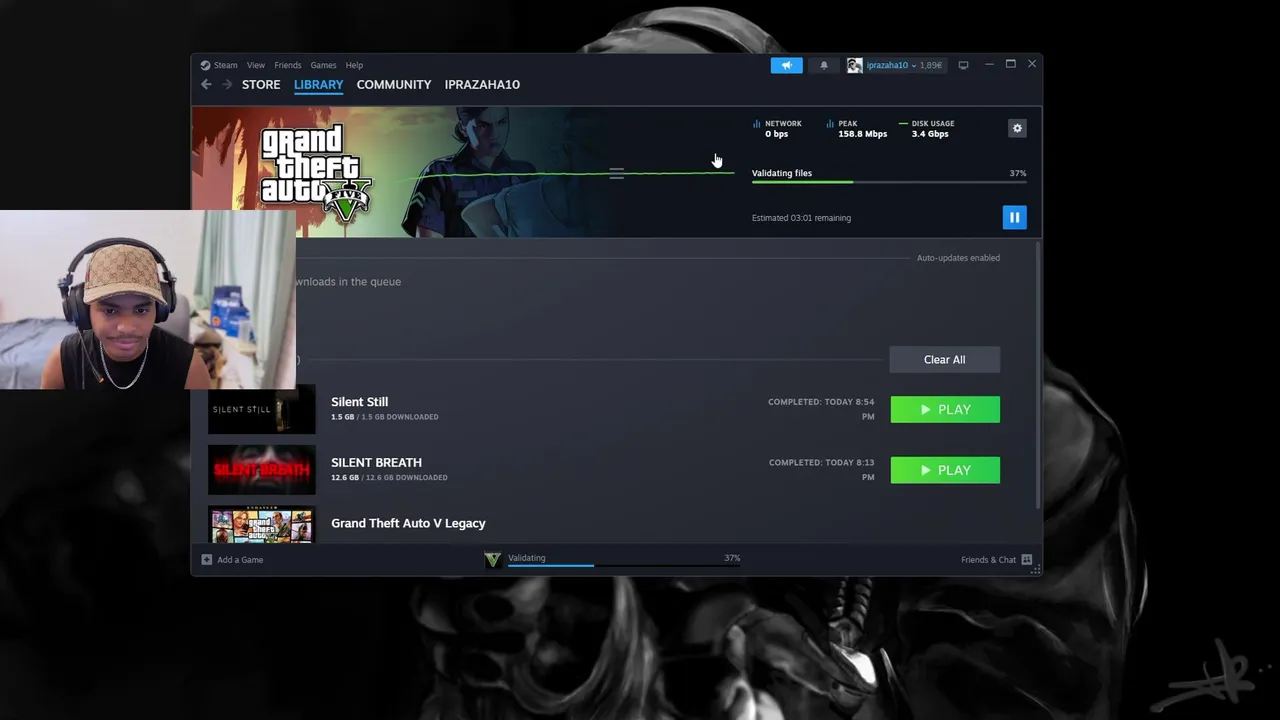
Task: Click Estimated 03:01 remaining text
Action: click(801, 218)
